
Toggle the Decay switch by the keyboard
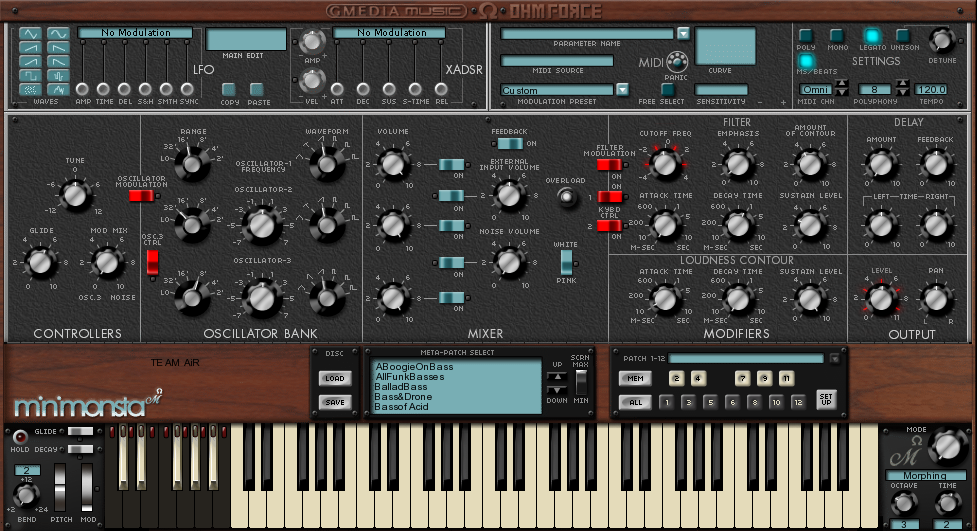pyautogui.click(x=80, y=449)
